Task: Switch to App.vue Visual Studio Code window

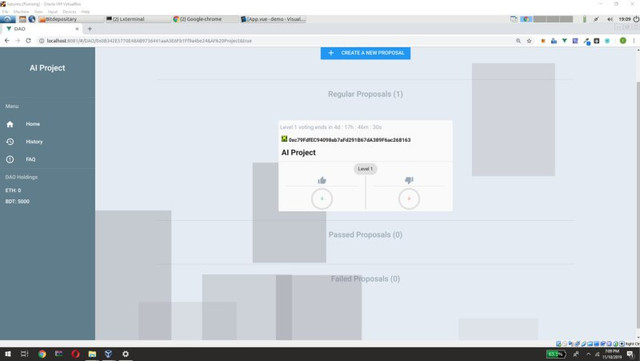Action: pos(273,19)
